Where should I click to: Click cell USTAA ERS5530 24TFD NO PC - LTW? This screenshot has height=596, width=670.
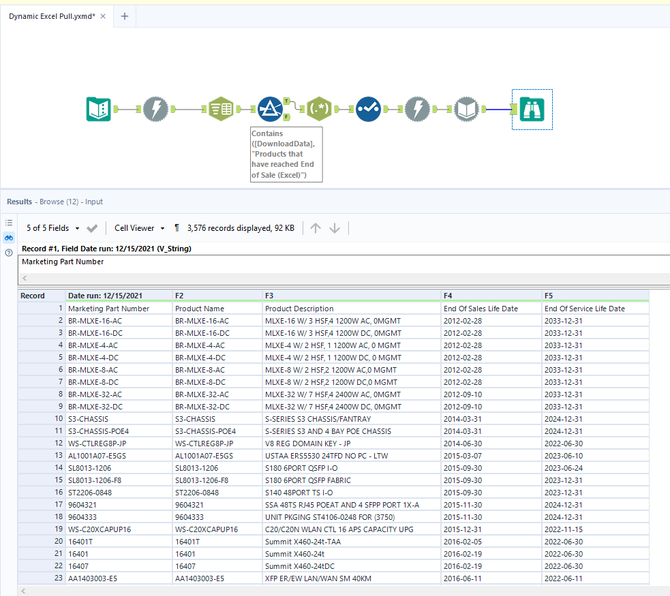[351, 456]
